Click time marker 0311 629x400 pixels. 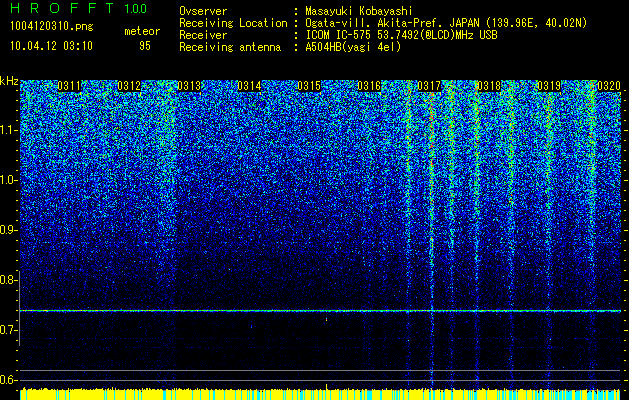(x=69, y=86)
